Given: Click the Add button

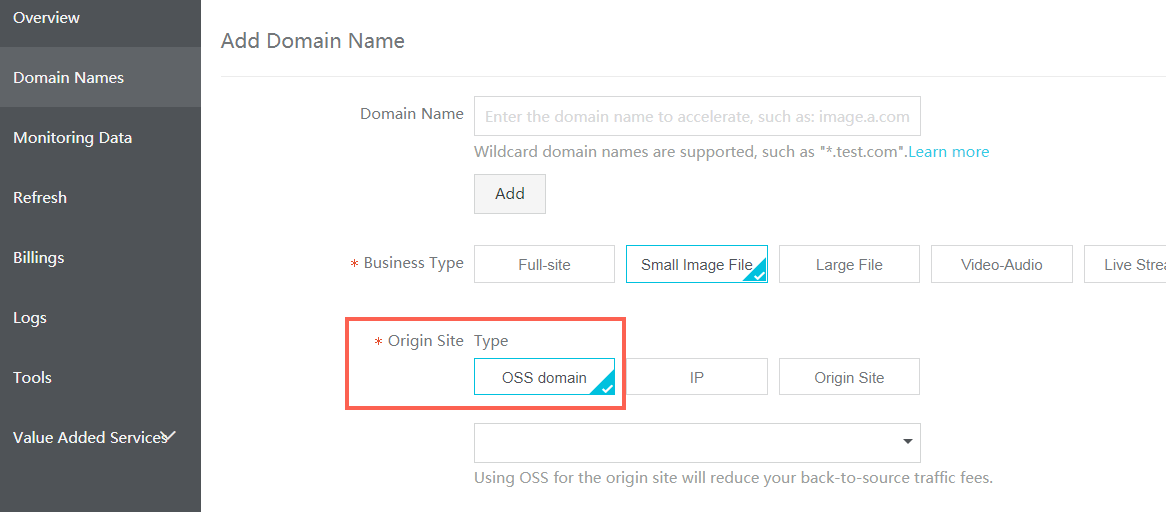Looking at the screenshot, I should (x=510, y=194).
